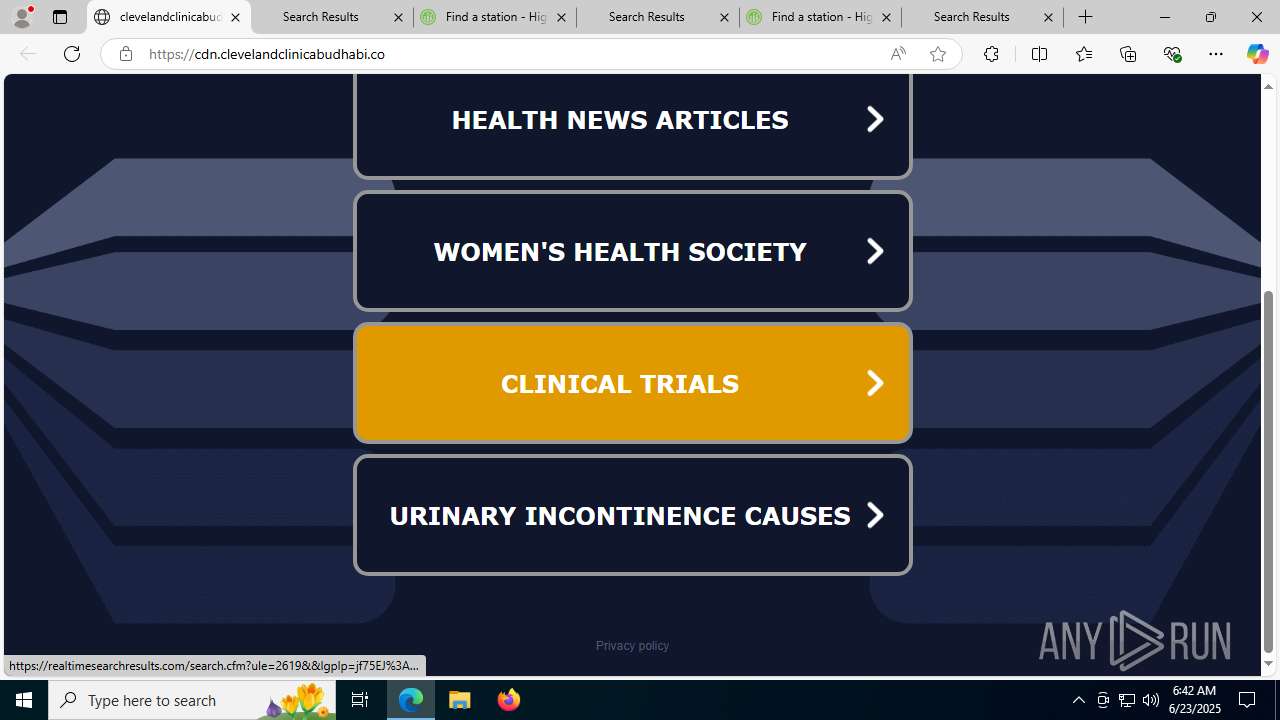
Task: Click the Women's Health Society chevron arrow
Action: point(875,251)
